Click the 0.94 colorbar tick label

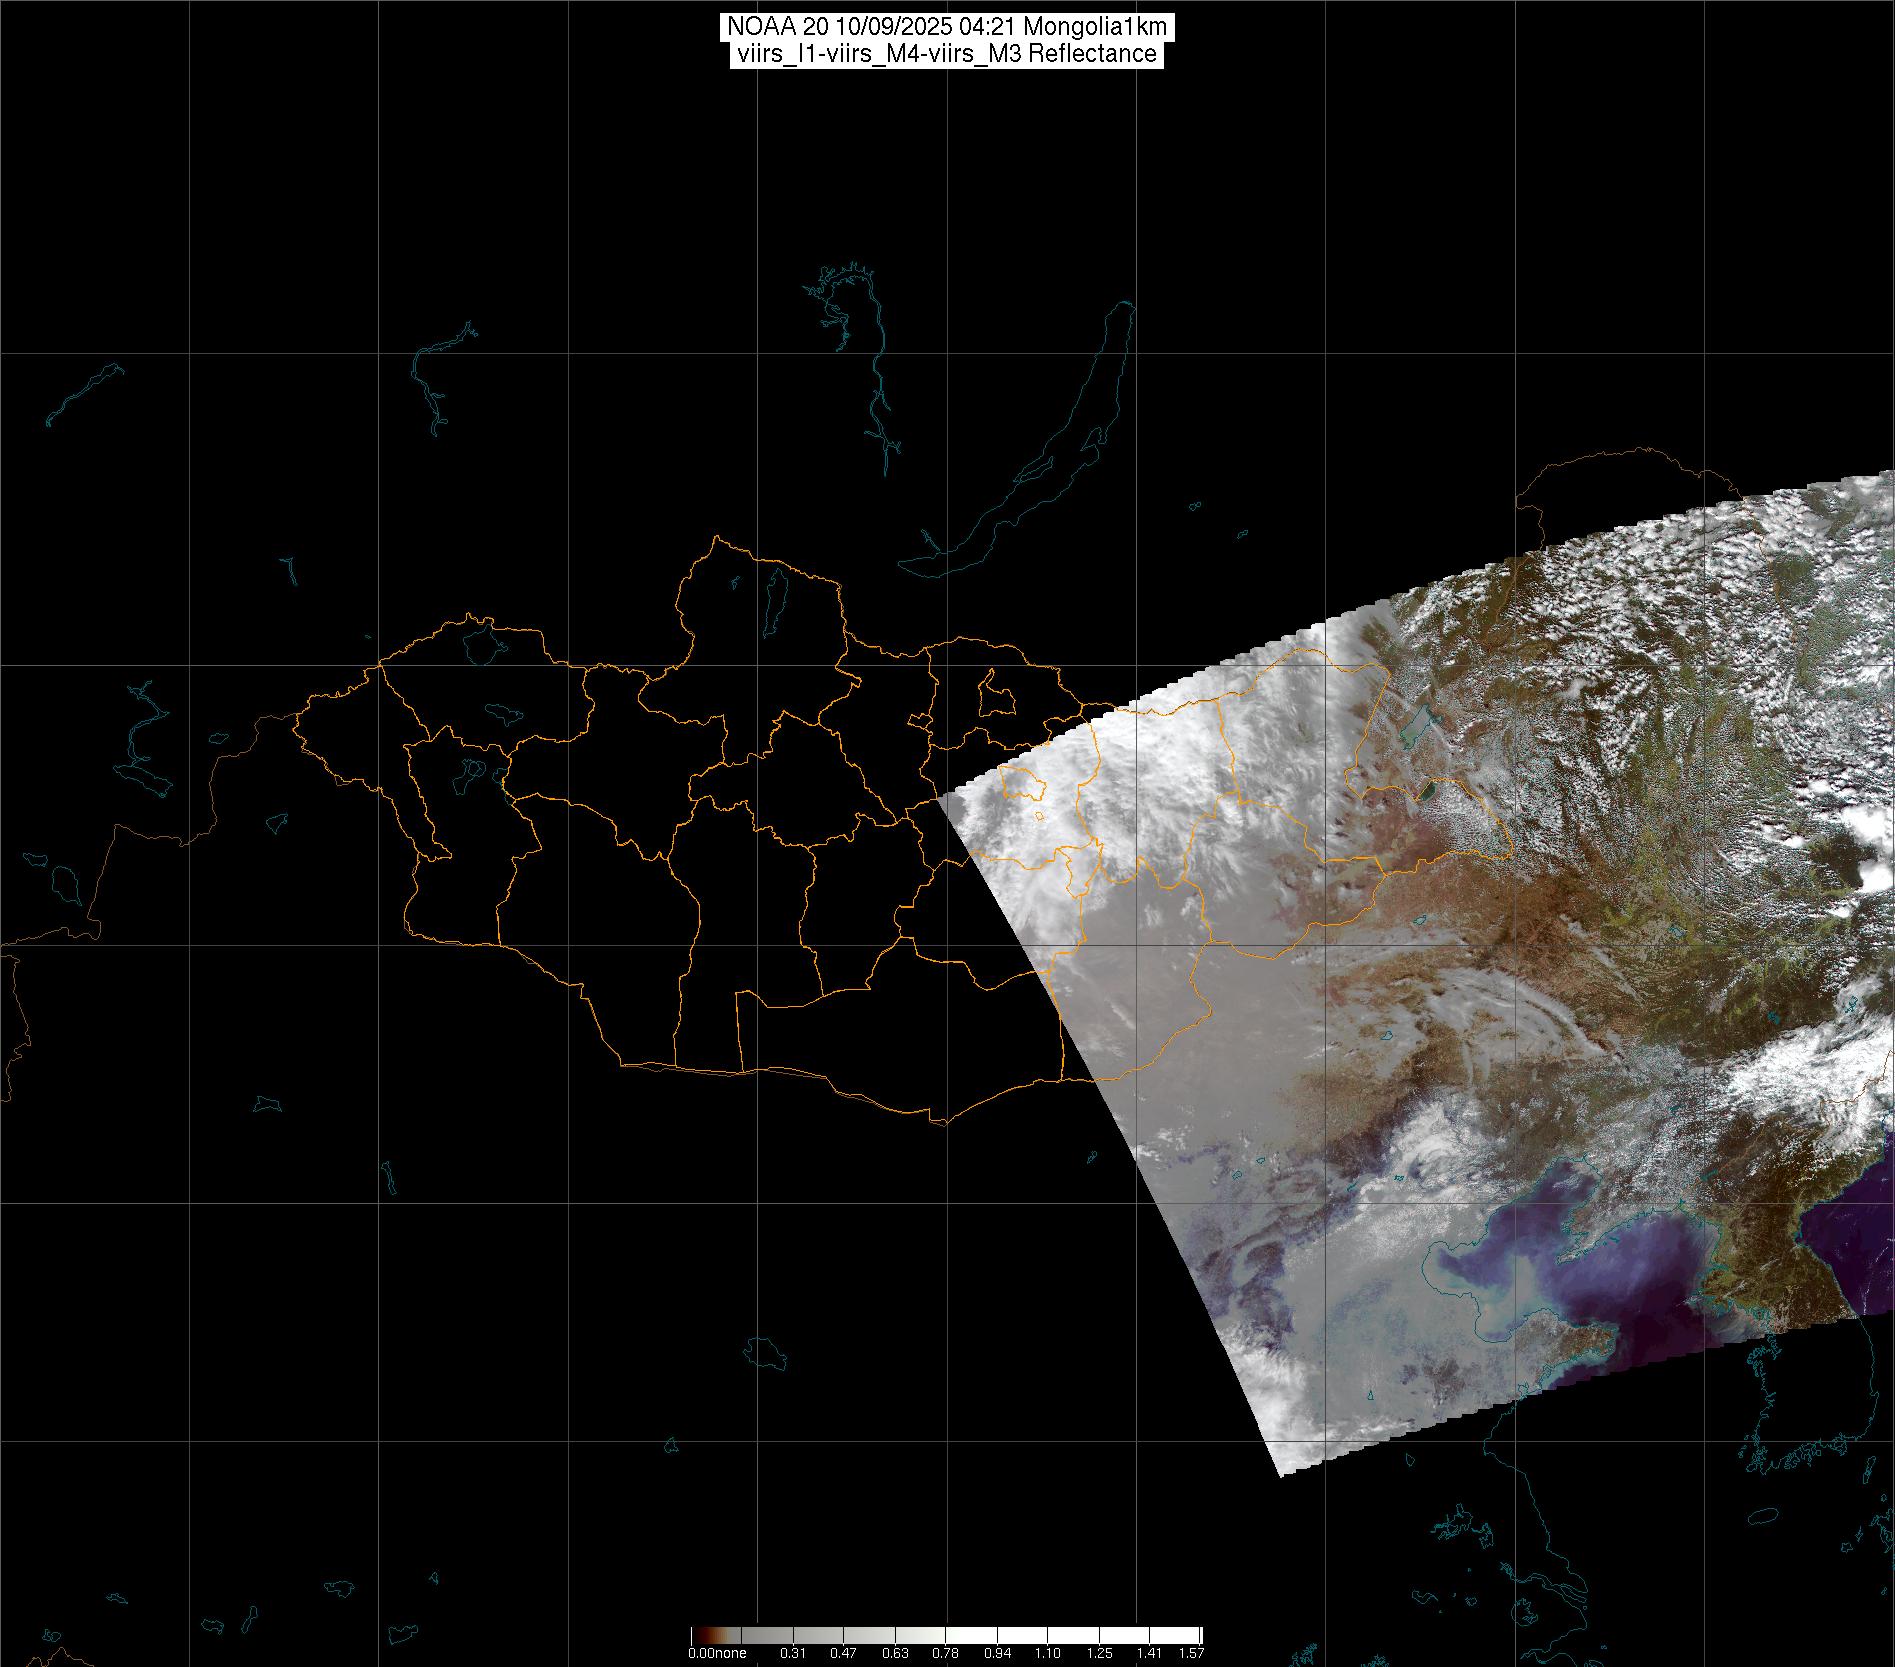[x=997, y=1653]
